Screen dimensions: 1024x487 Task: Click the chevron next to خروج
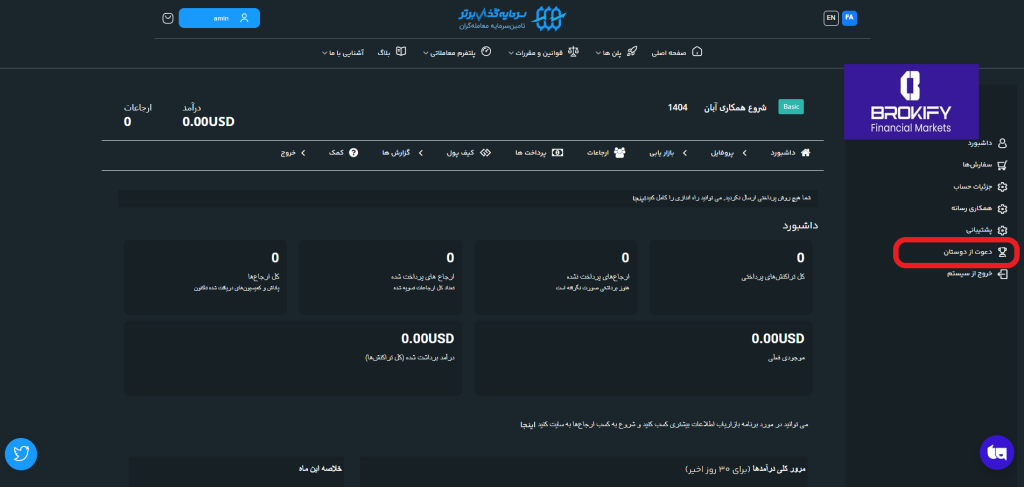click(303, 153)
